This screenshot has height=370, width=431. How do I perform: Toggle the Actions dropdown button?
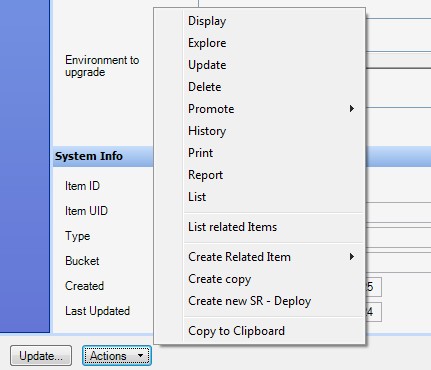(x=117, y=356)
